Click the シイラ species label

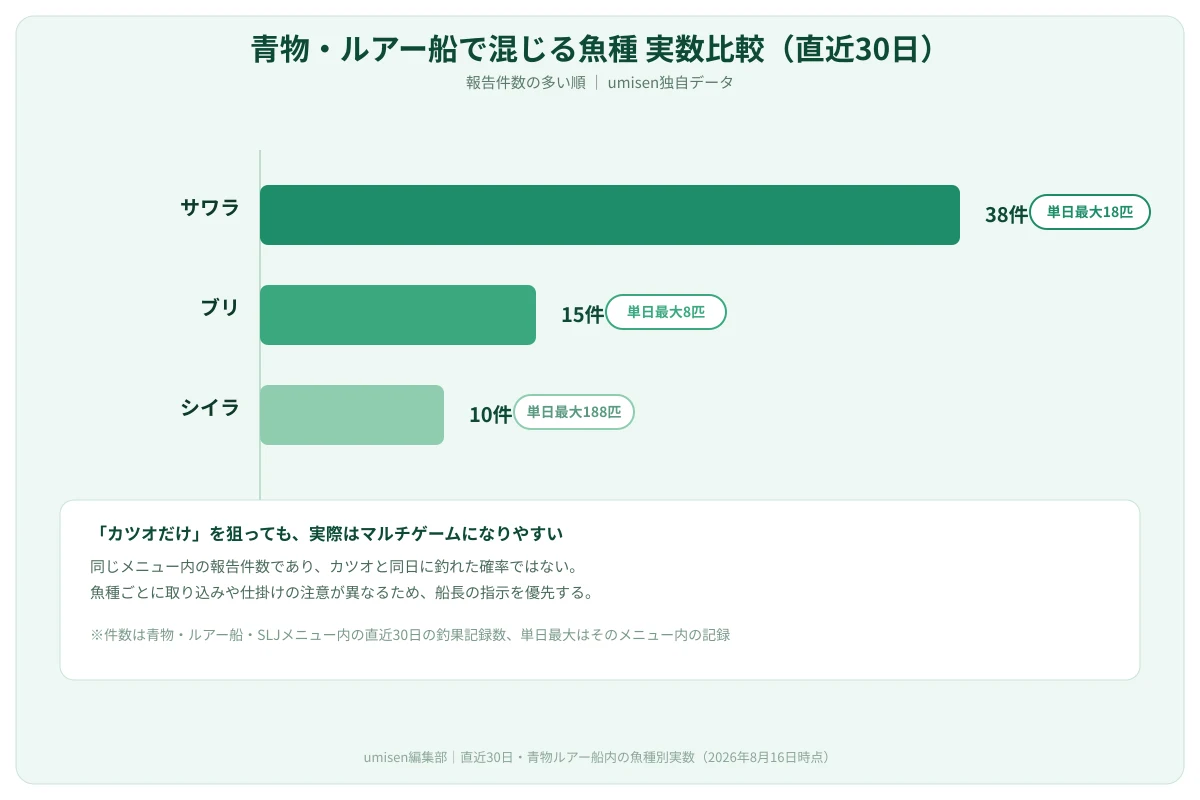pyautogui.click(x=210, y=408)
